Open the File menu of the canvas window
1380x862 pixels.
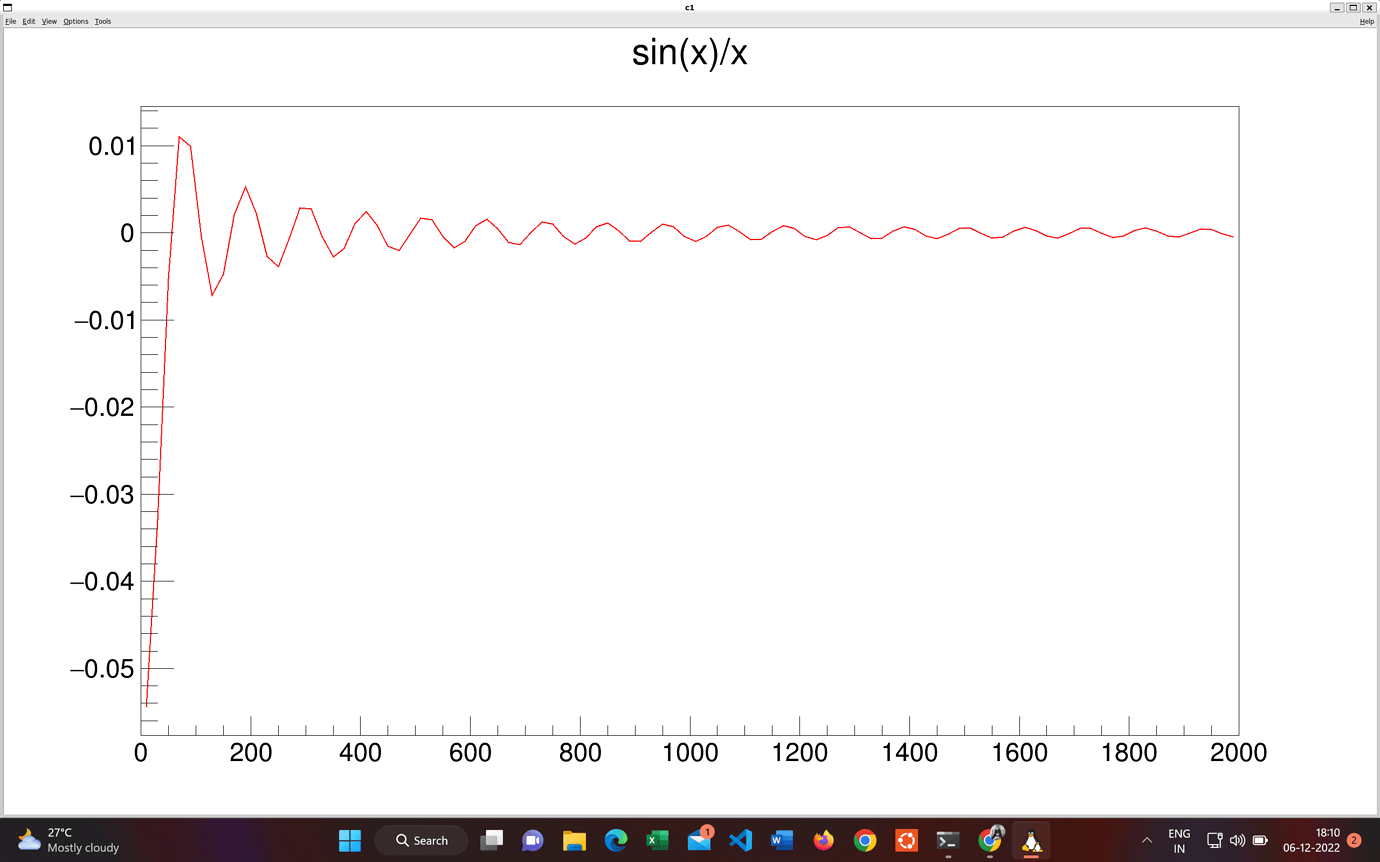coord(10,20)
